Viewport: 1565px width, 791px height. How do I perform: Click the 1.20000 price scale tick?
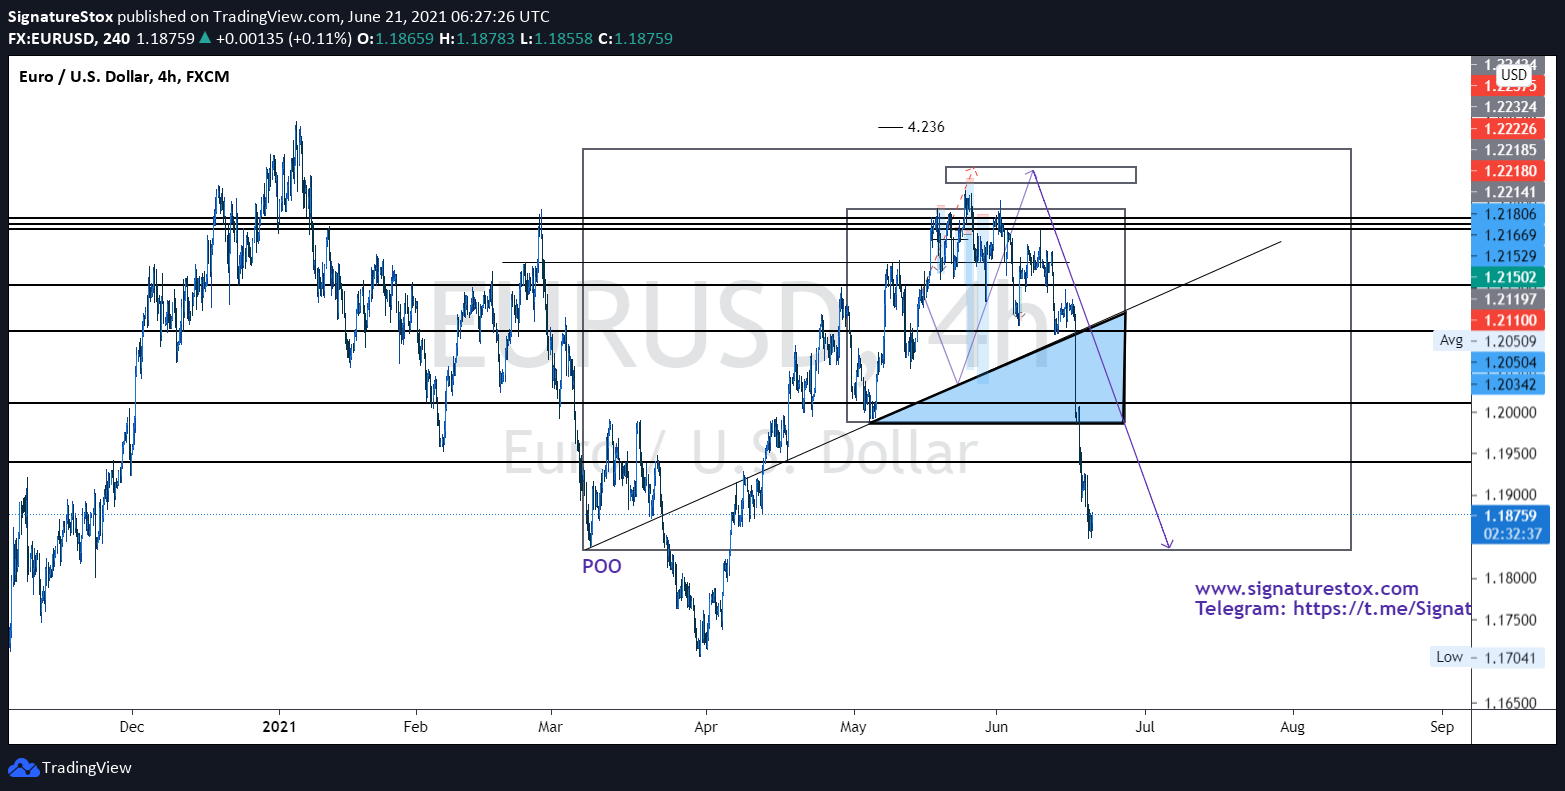1510,412
